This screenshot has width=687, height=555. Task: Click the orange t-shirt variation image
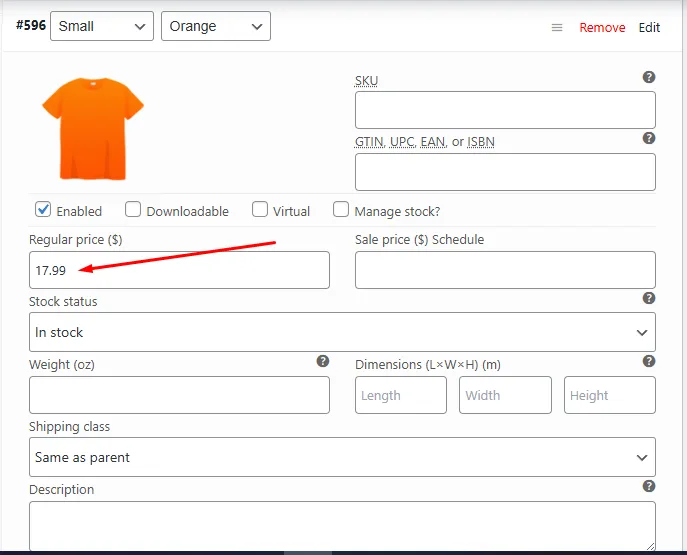pos(92,129)
